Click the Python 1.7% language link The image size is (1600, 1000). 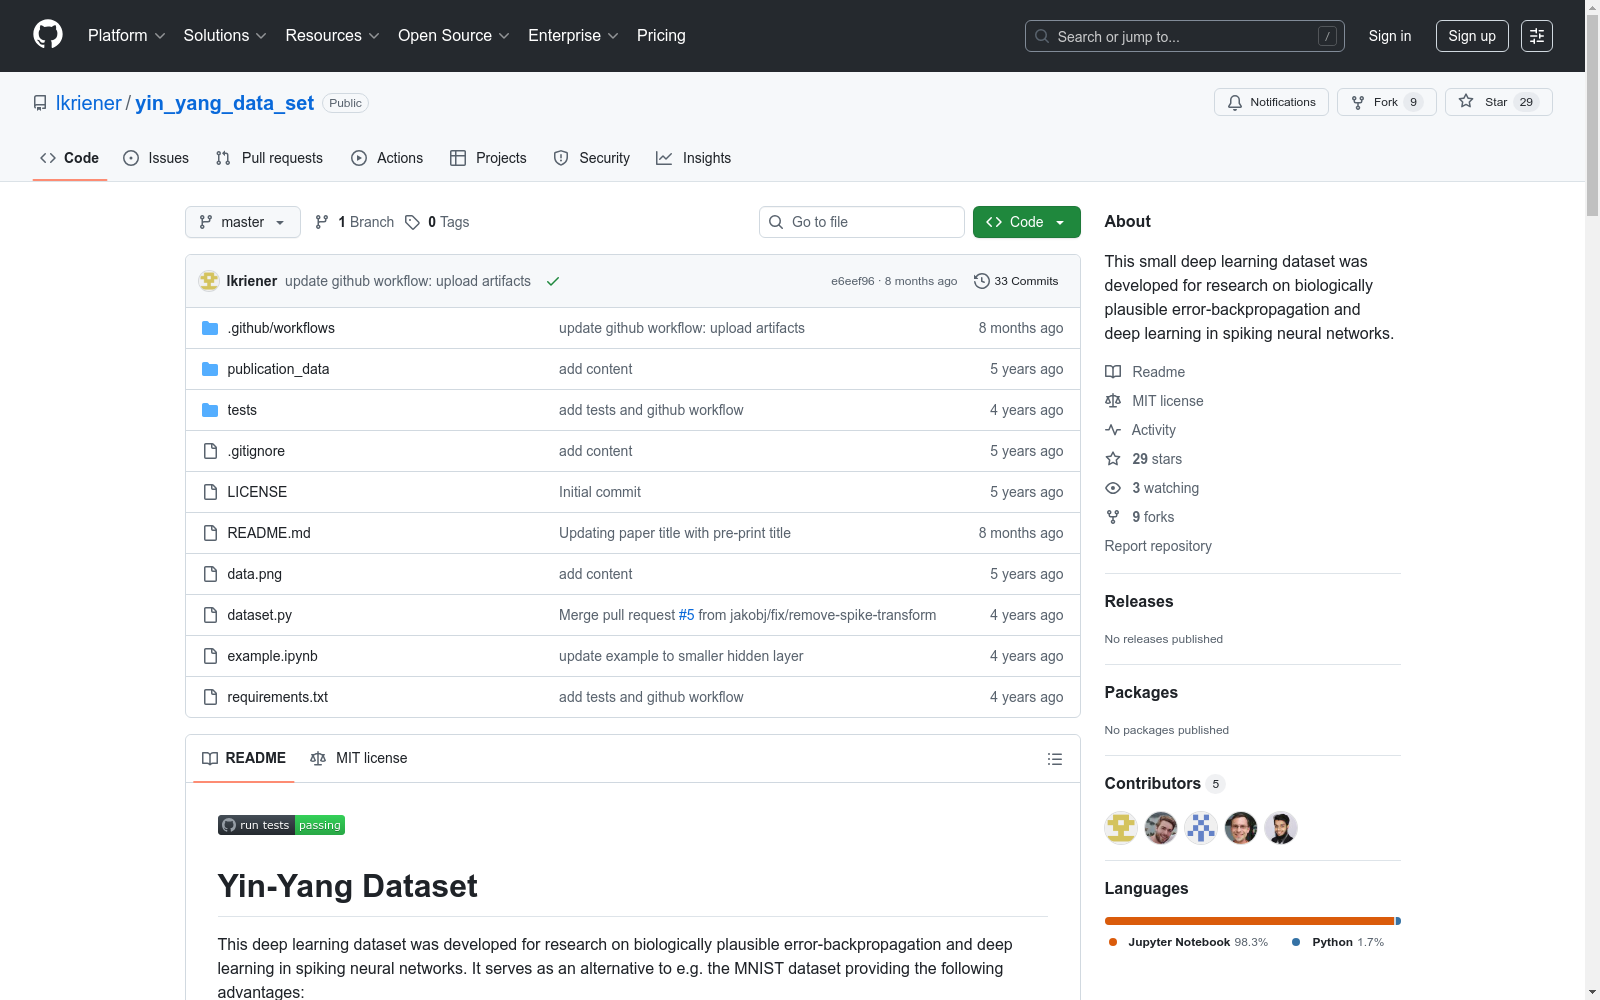click(1338, 942)
